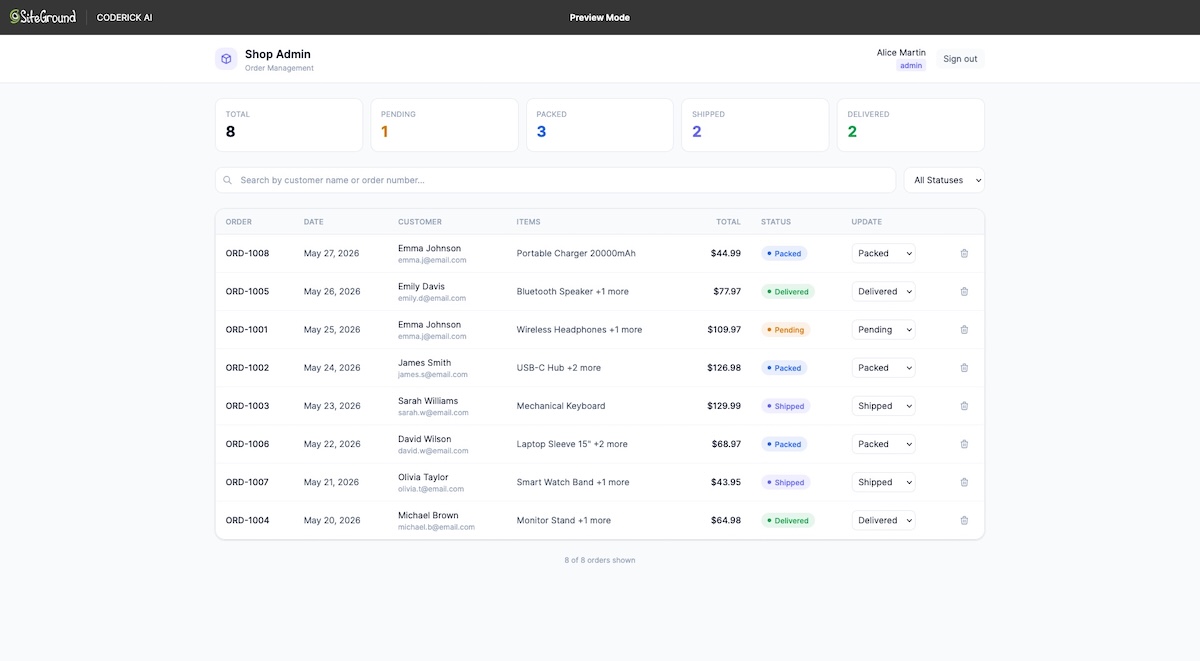The height and width of the screenshot is (661, 1200).
Task: Open status update dropdown for ORD-1007
Action: [x=884, y=482]
